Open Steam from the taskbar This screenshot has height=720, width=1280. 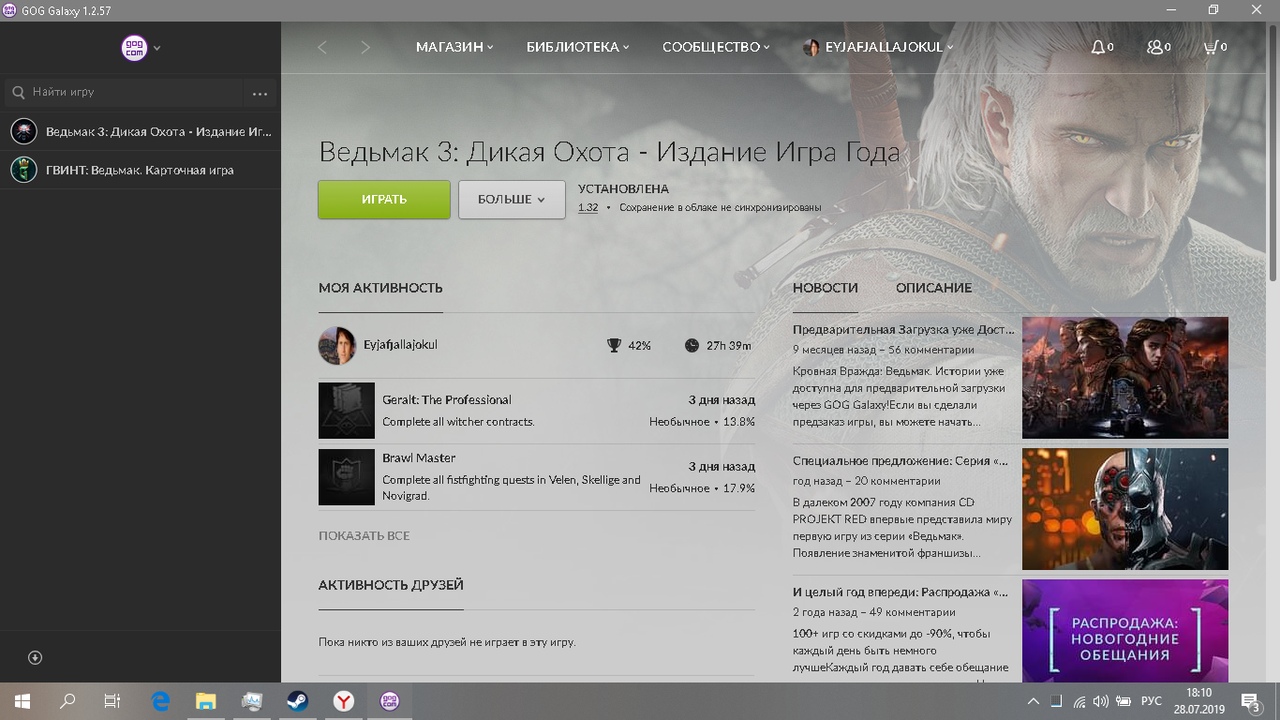point(298,702)
